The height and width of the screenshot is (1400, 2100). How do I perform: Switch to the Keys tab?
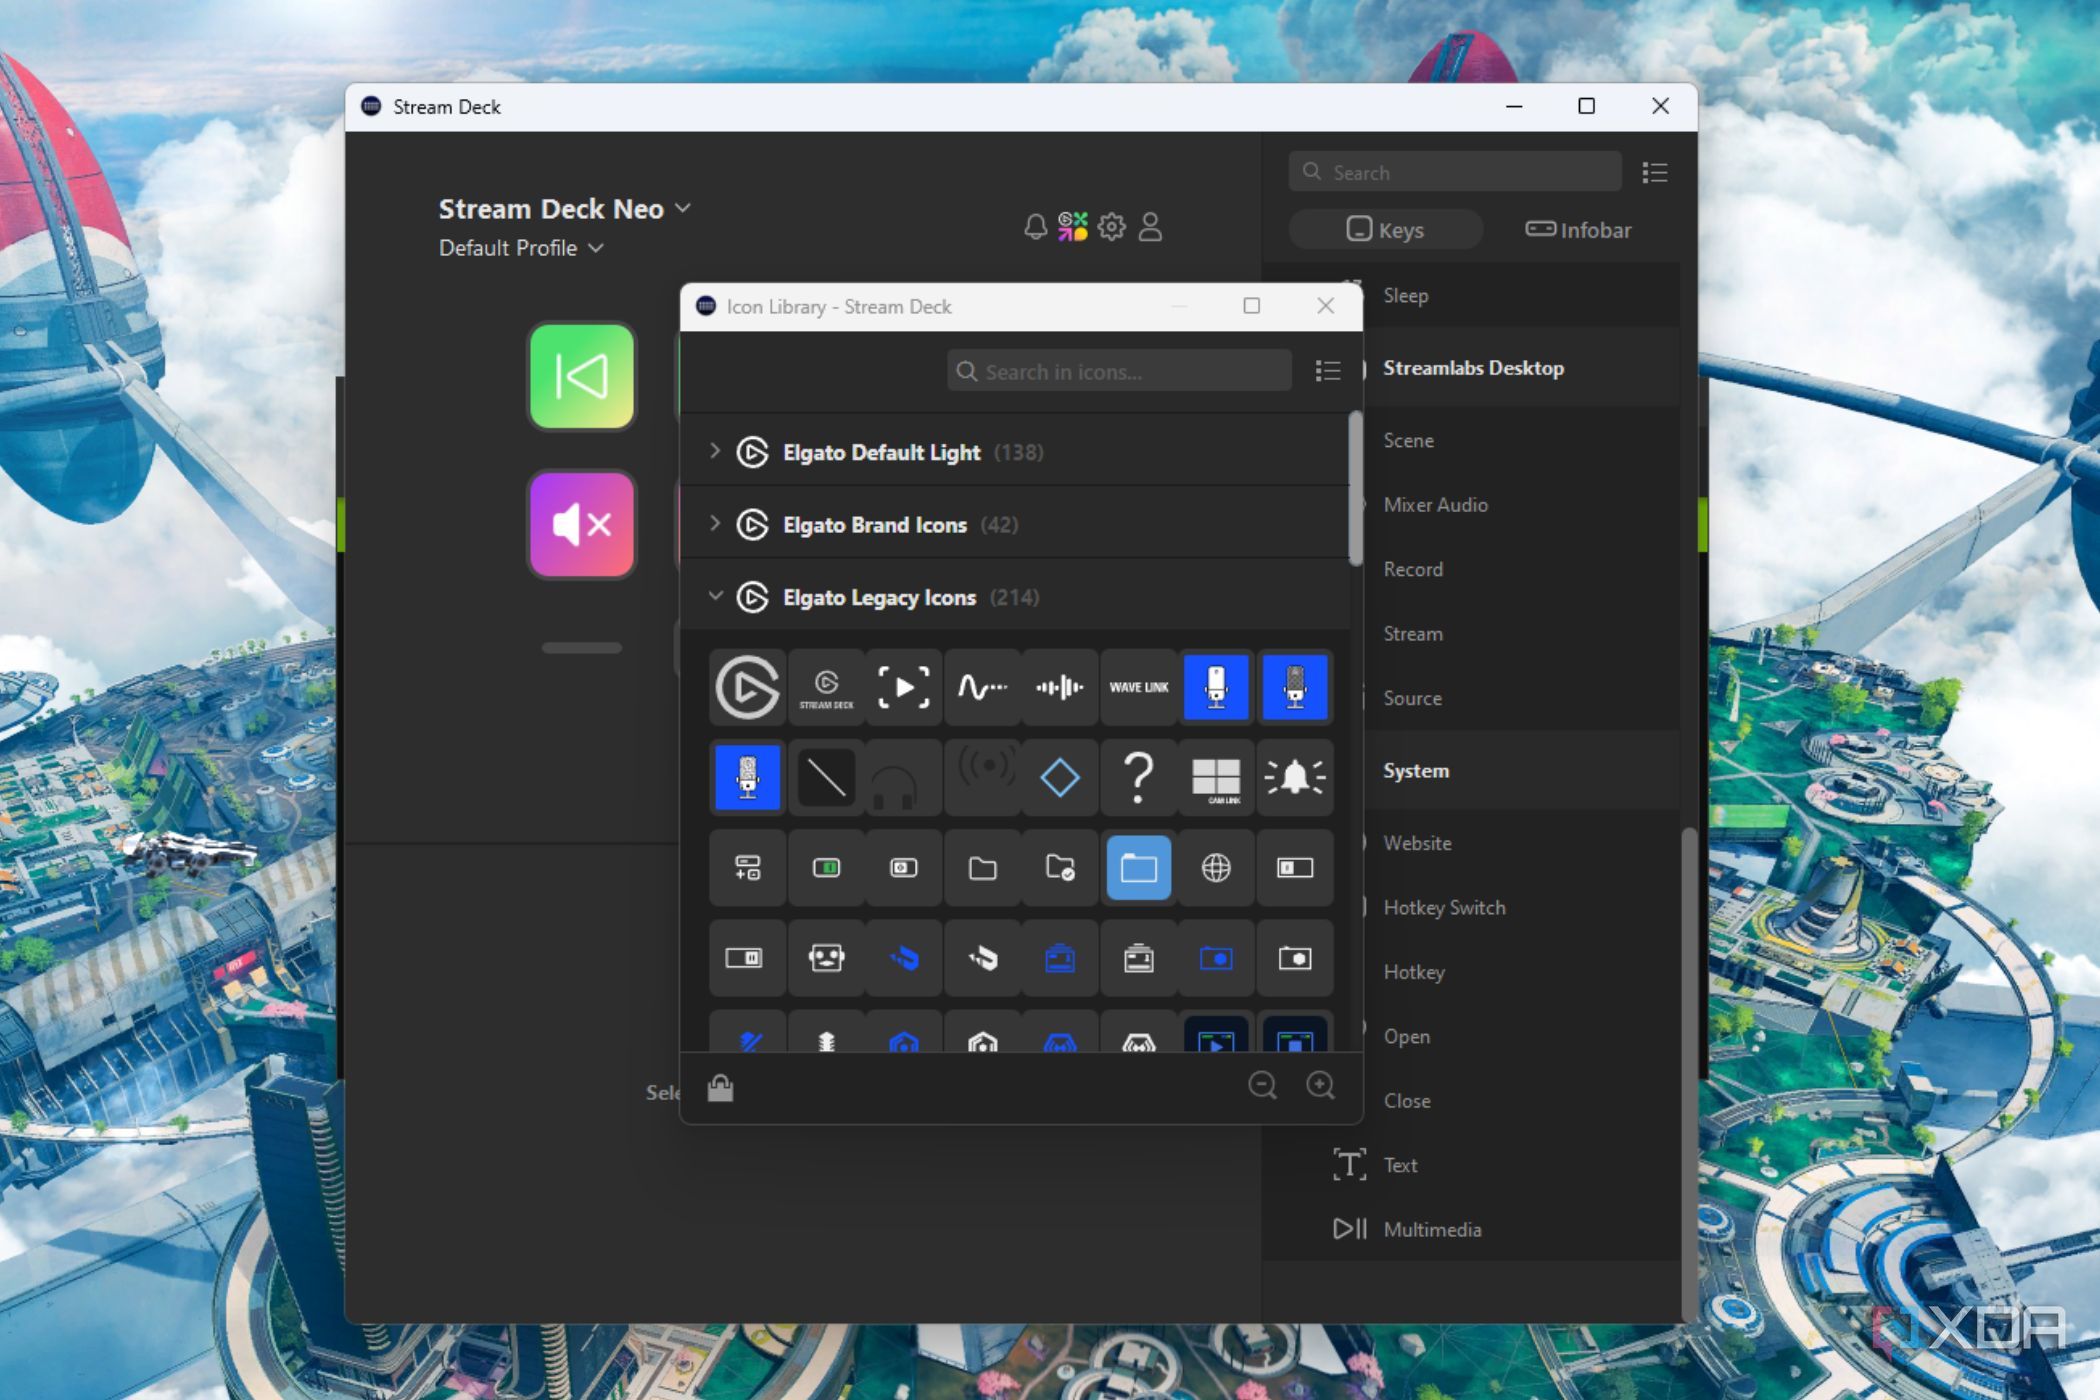pyautogui.click(x=1385, y=230)
